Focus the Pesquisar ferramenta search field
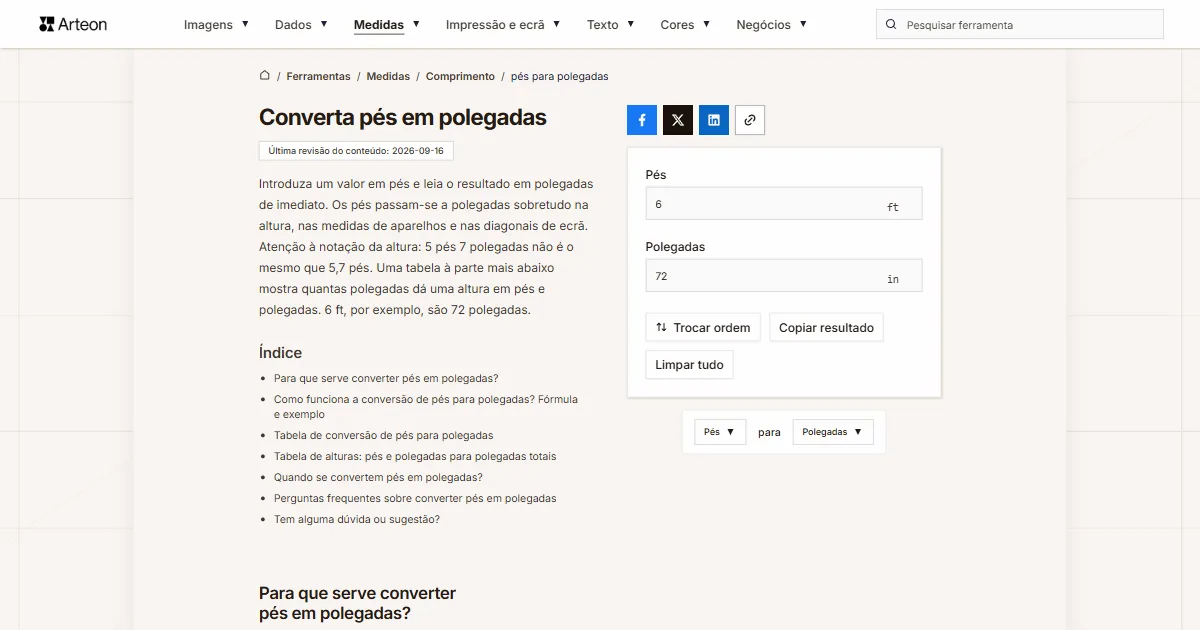 (1020, 24)
